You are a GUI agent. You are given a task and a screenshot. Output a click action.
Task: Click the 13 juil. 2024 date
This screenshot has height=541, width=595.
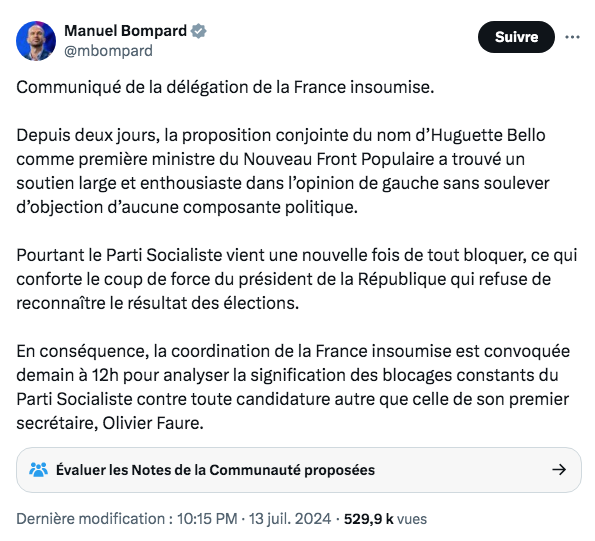point(290,519)
